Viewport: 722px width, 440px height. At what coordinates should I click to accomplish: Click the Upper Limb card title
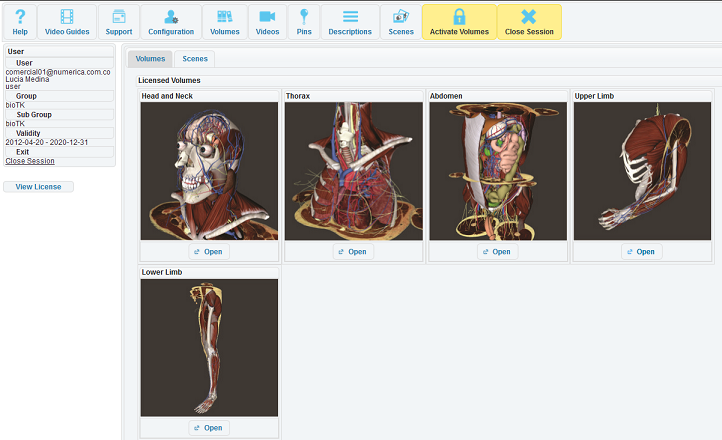(594, 96)
